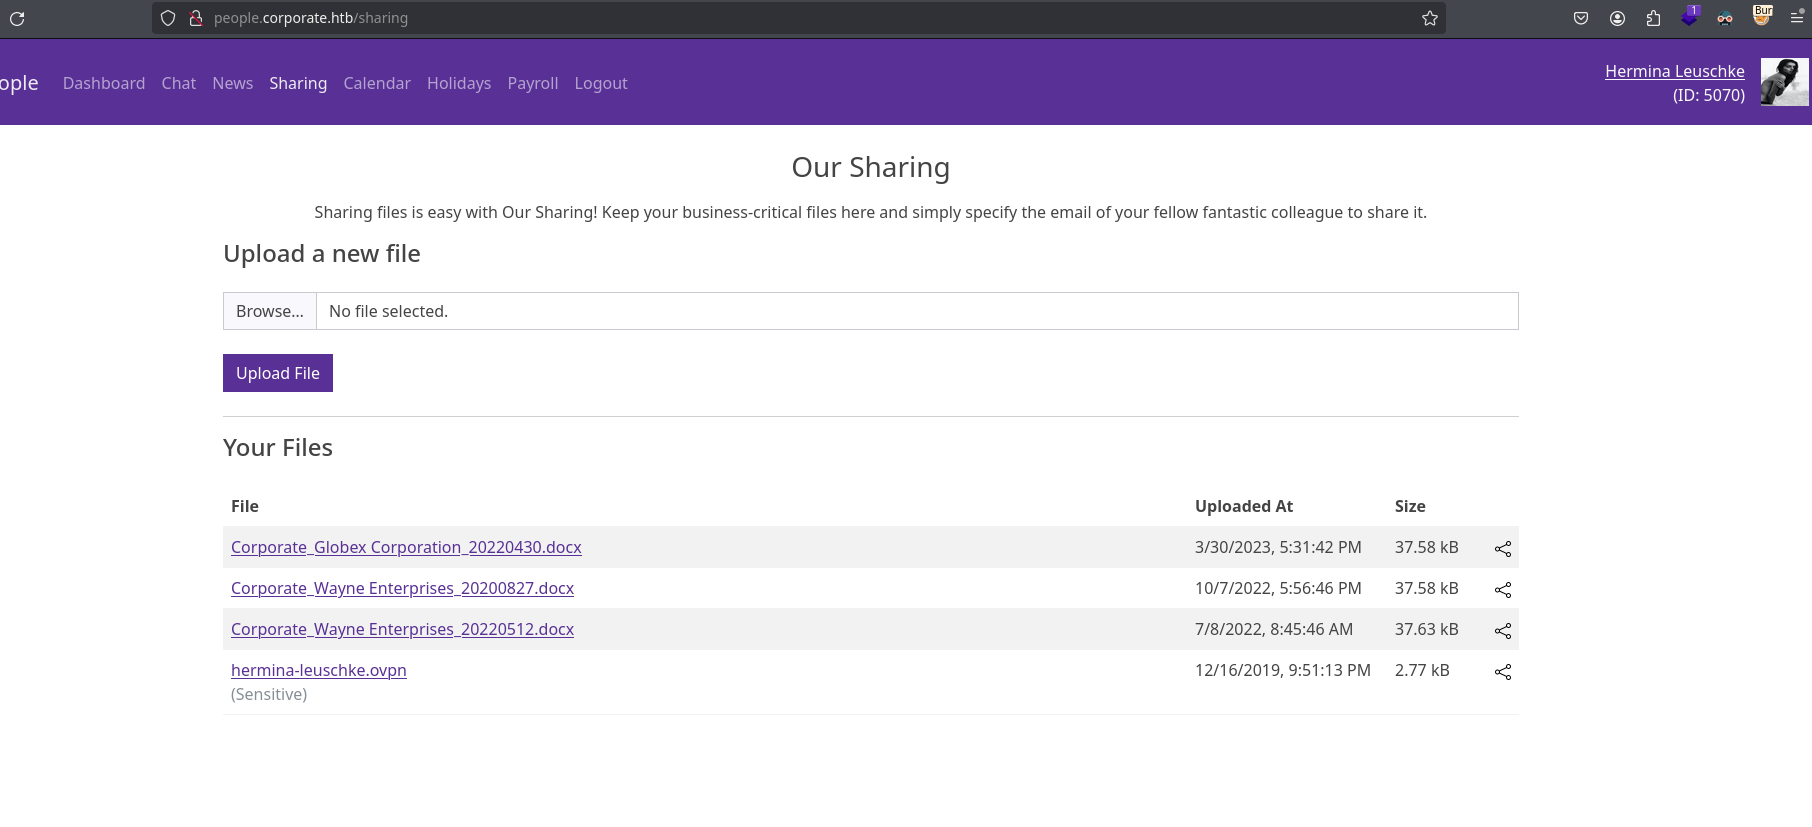Select the '12/16/2019, 9:51:13 PM' timestamp
Screen dimensions: 1812x827
tap(1283, 670)
